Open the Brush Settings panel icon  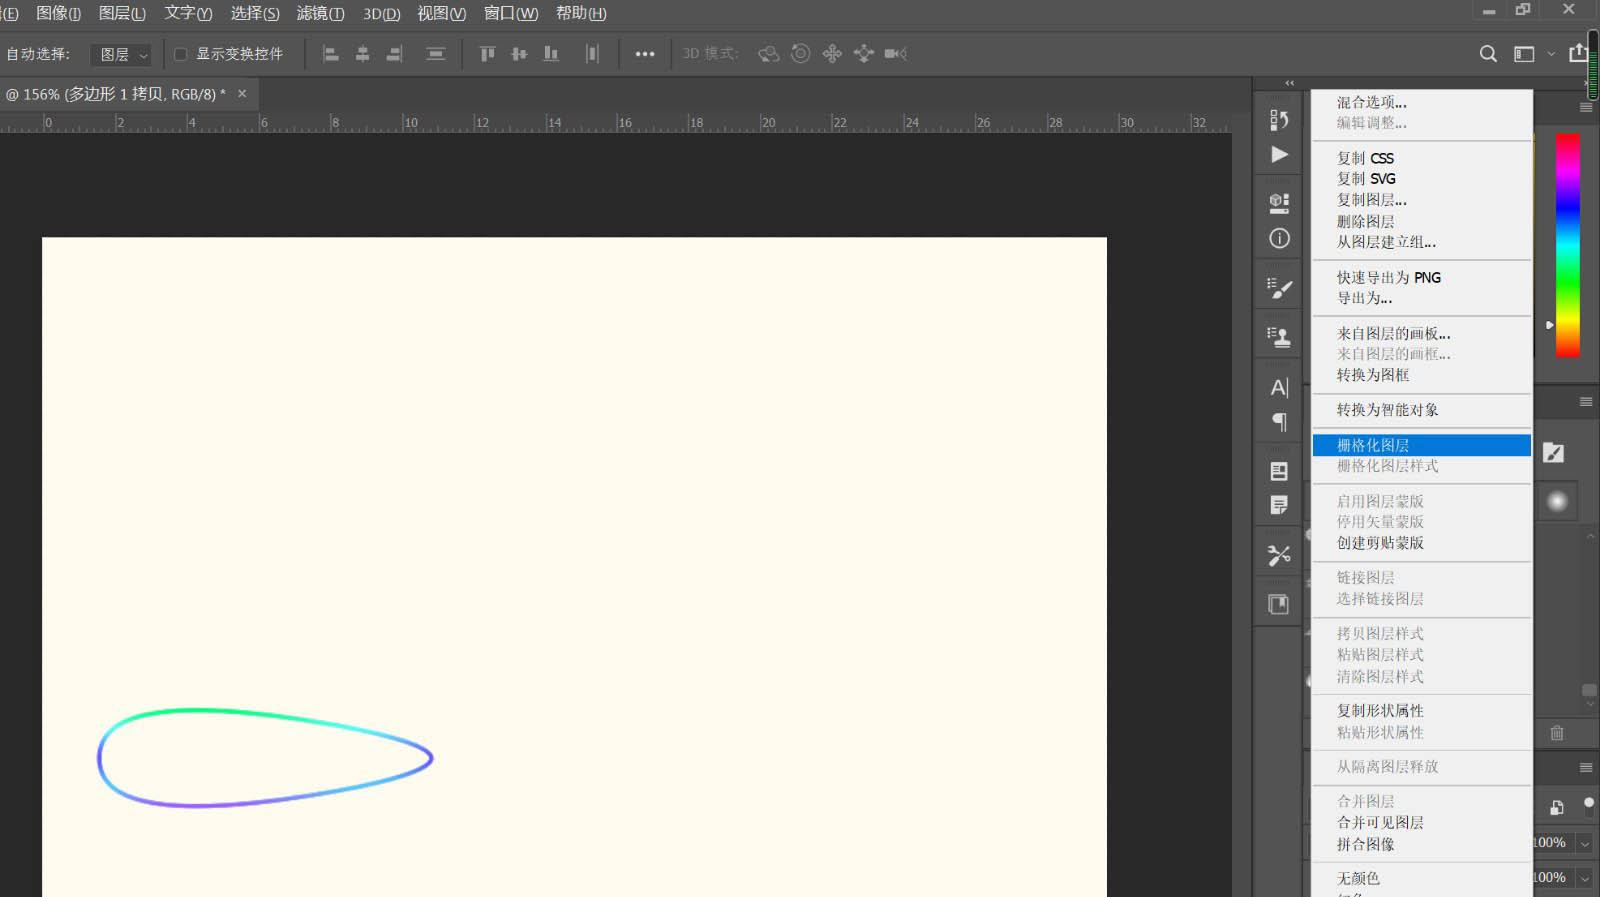[1279, 289]
